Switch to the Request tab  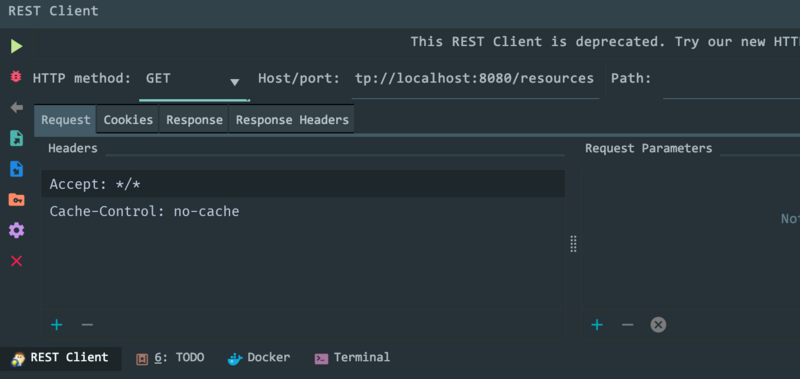65,120
